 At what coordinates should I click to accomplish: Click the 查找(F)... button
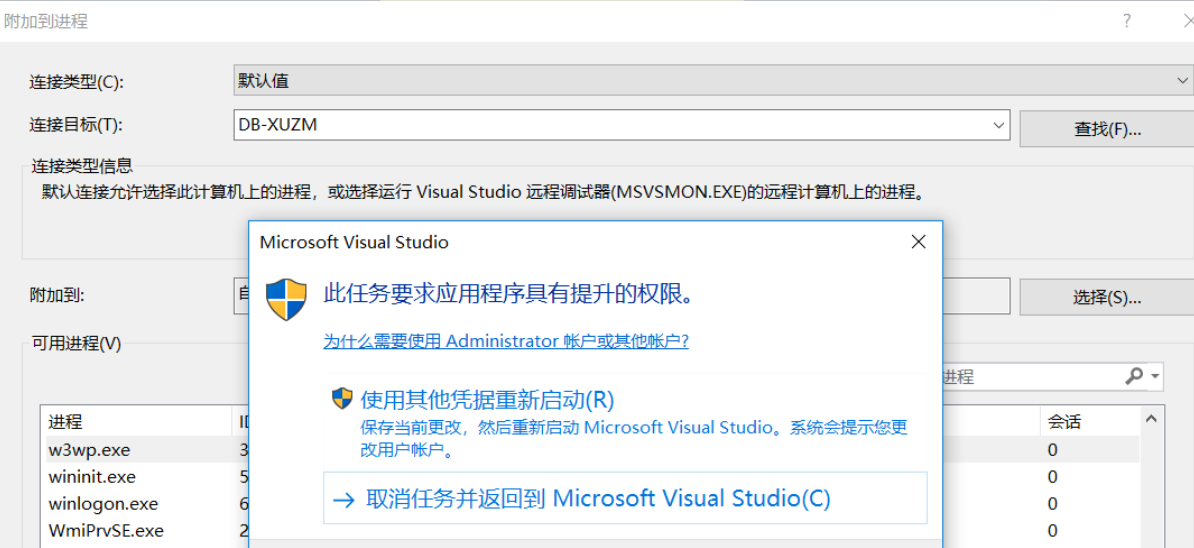1107,129
